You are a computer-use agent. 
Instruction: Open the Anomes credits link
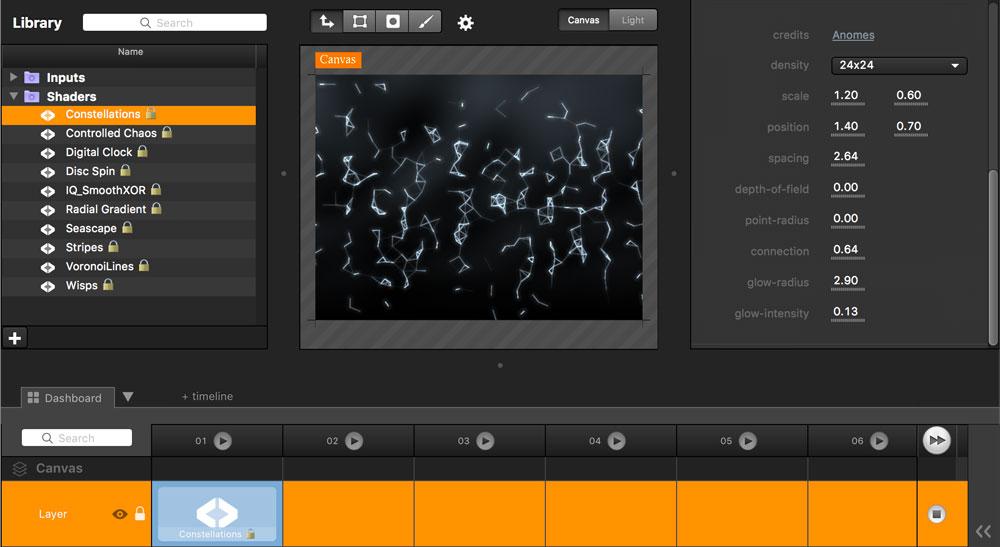[x=853, y=35]
